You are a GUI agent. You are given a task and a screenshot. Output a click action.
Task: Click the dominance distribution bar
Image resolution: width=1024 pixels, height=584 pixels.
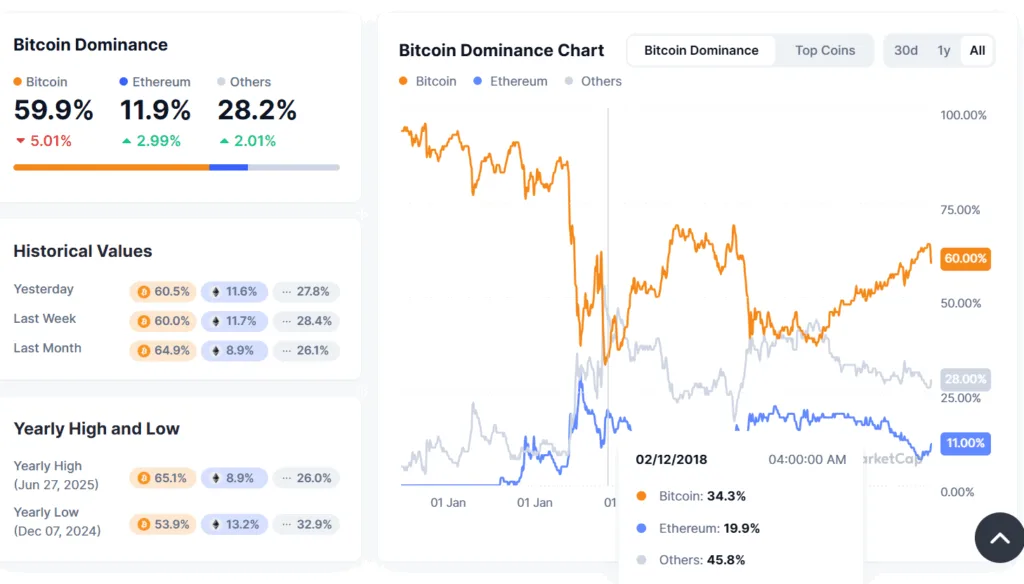point(175,168)
